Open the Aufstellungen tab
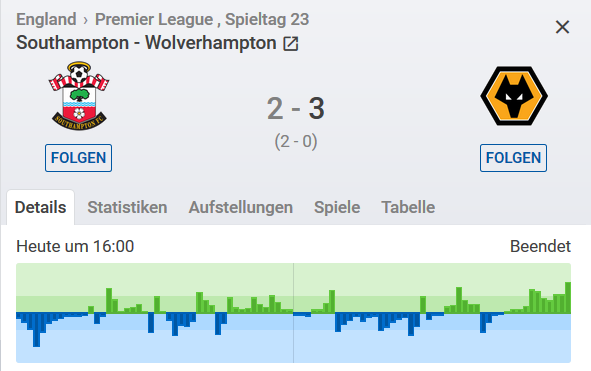Viewport: 591px width, 371px height. click(x=240, y=207)
